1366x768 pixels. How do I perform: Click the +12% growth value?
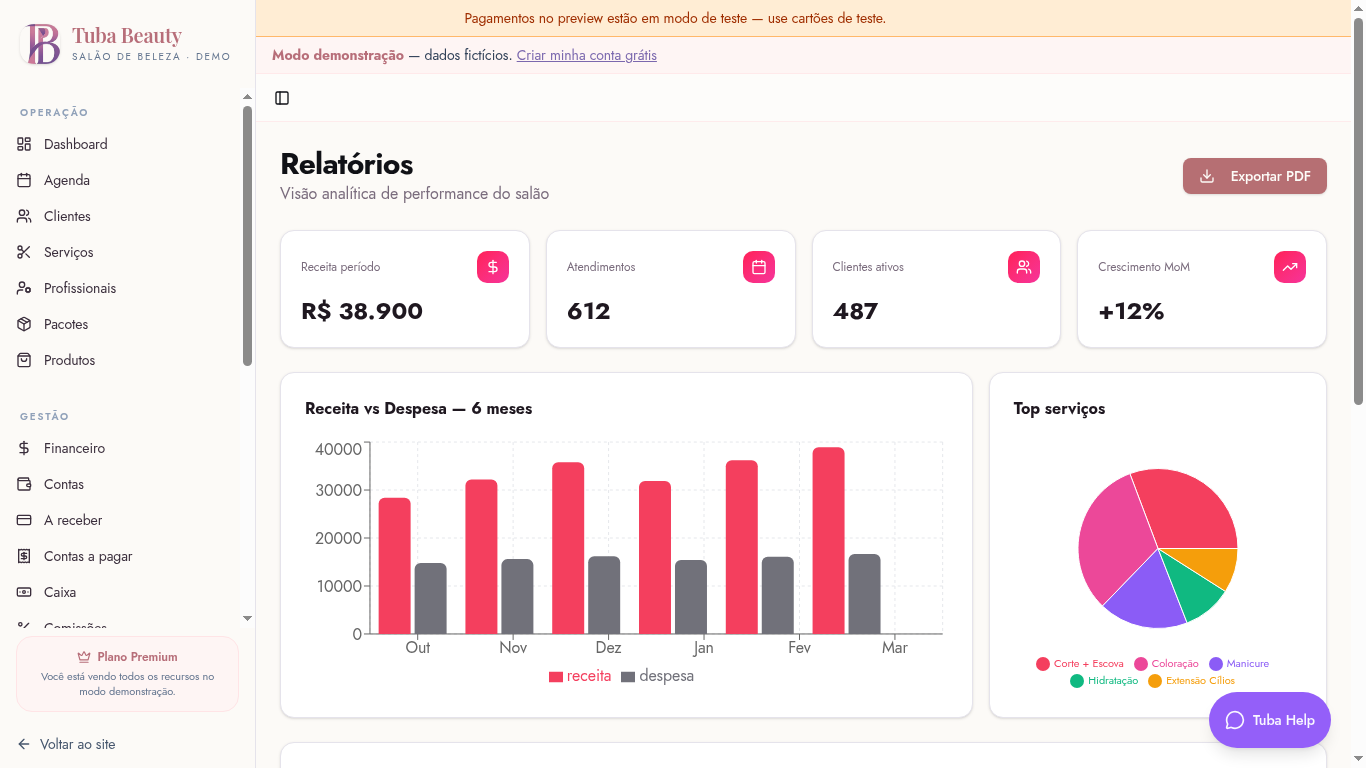pyautogui.click(x=1131, y=311)
